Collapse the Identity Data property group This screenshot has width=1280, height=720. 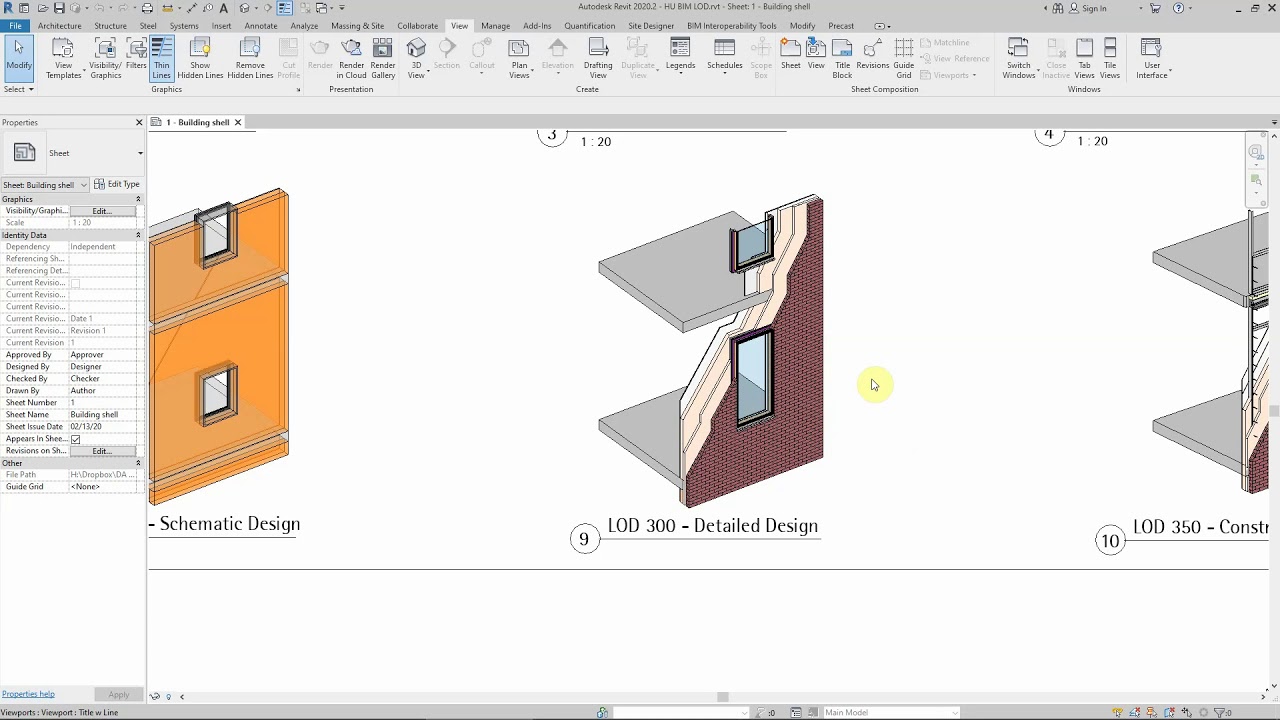[x=138, y=235]
